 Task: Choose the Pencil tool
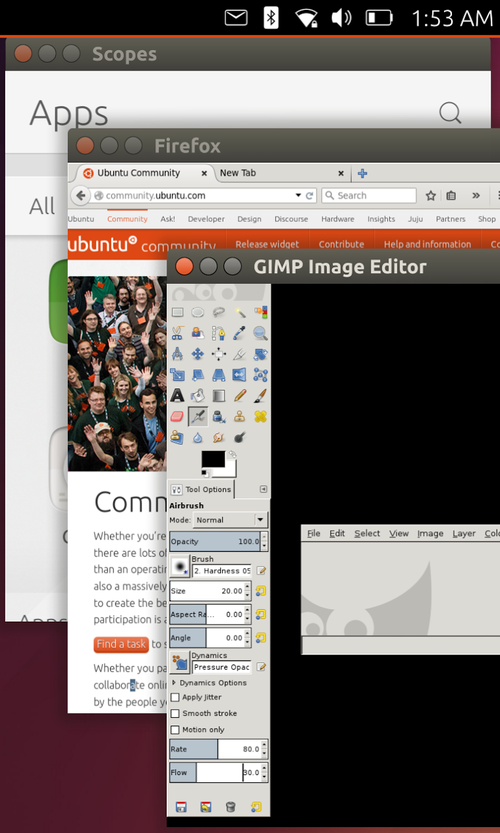coord(240,395)
